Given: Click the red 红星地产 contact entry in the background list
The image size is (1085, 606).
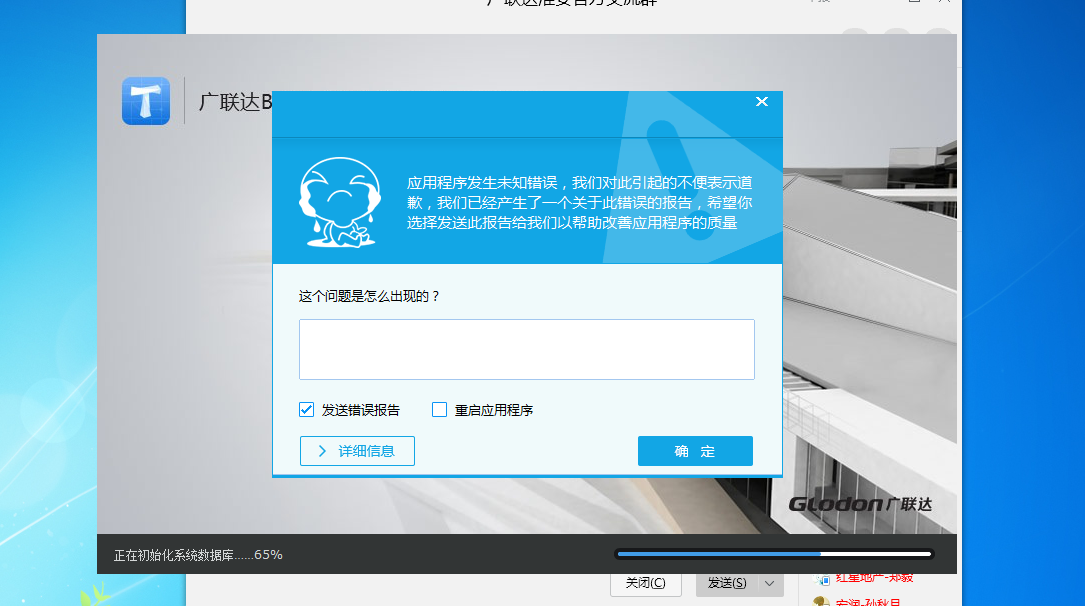Looking at the screenshot, I should pos(874,578).
